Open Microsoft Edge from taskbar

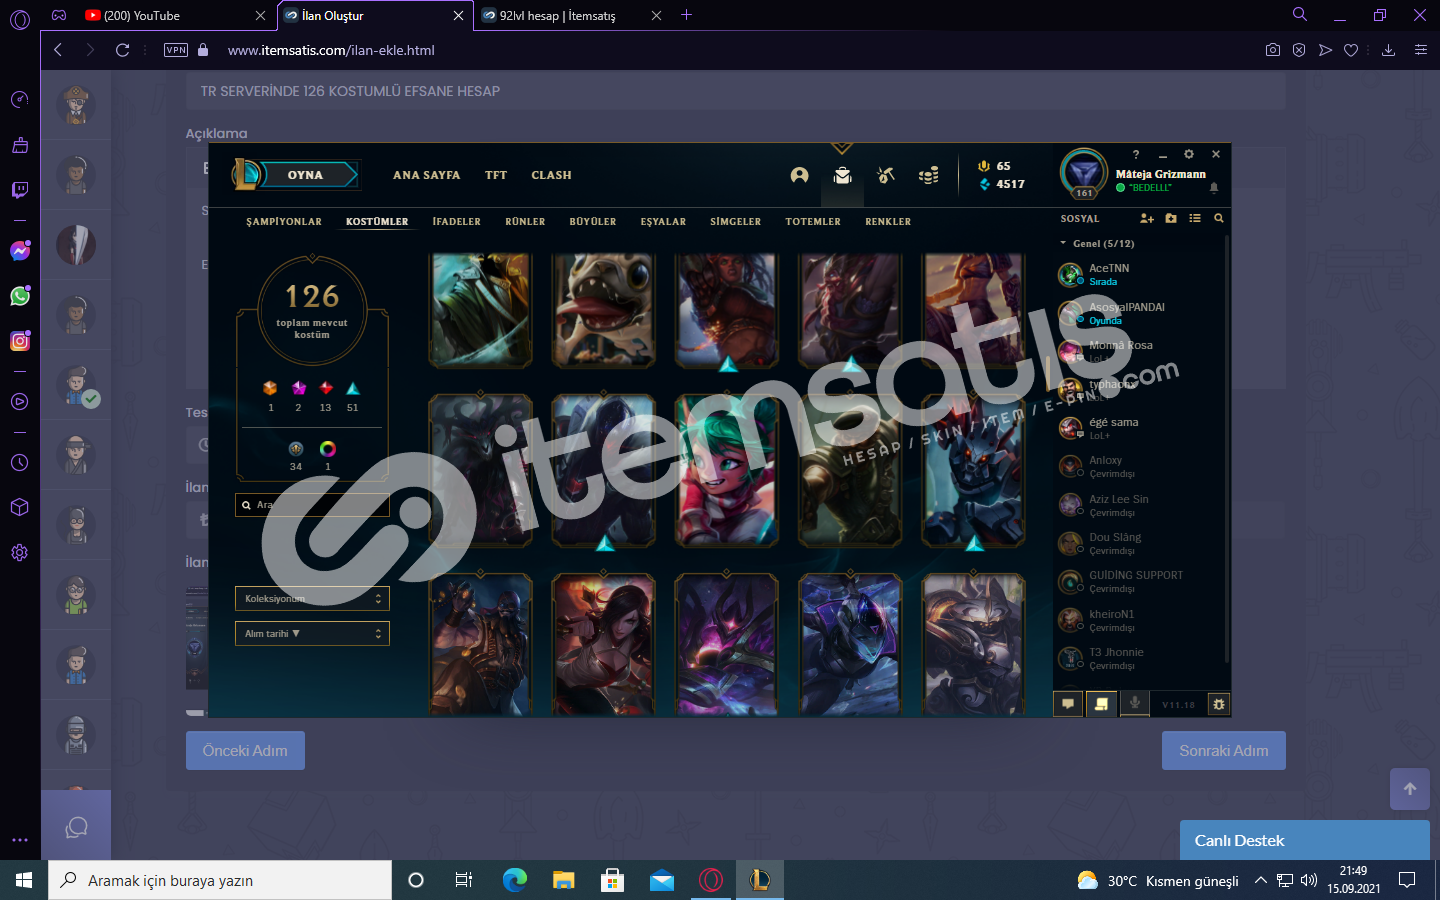click(514, 880)
